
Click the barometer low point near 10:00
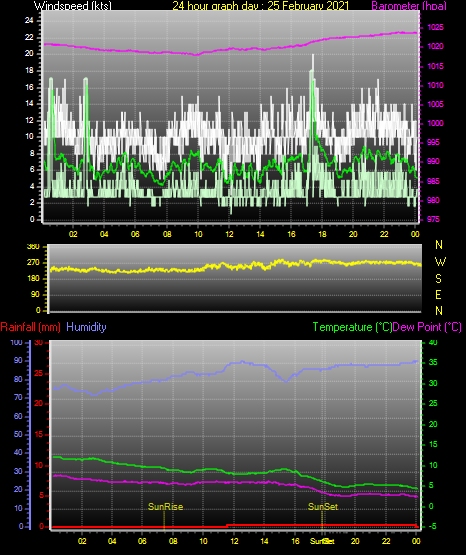pyautogui.click(x=197, y=55)
